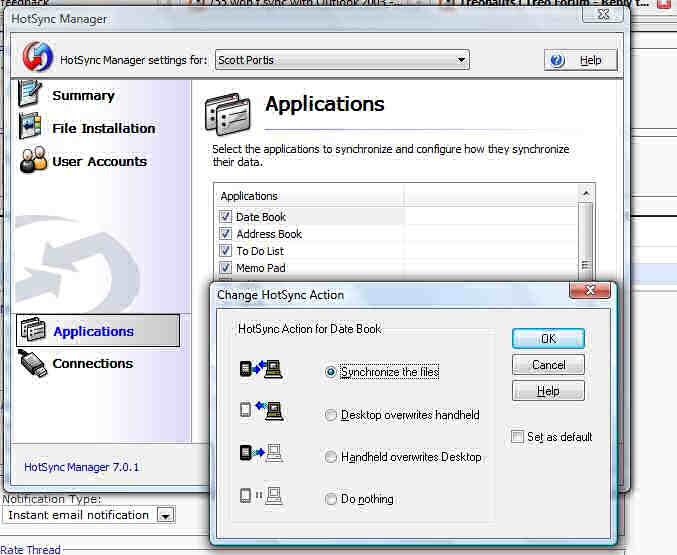The width and height of the screenshot is (677, 555).
Task: Click the Connections USB cable icon
Action: [33, 363]
